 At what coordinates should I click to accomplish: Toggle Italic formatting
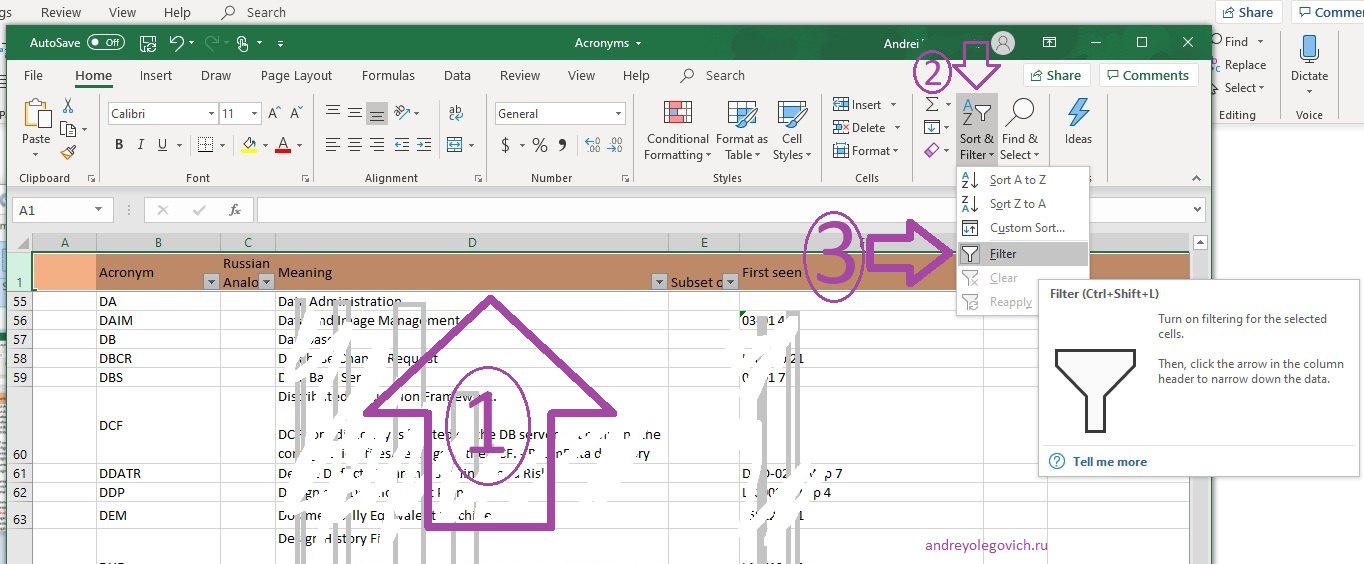141,144
